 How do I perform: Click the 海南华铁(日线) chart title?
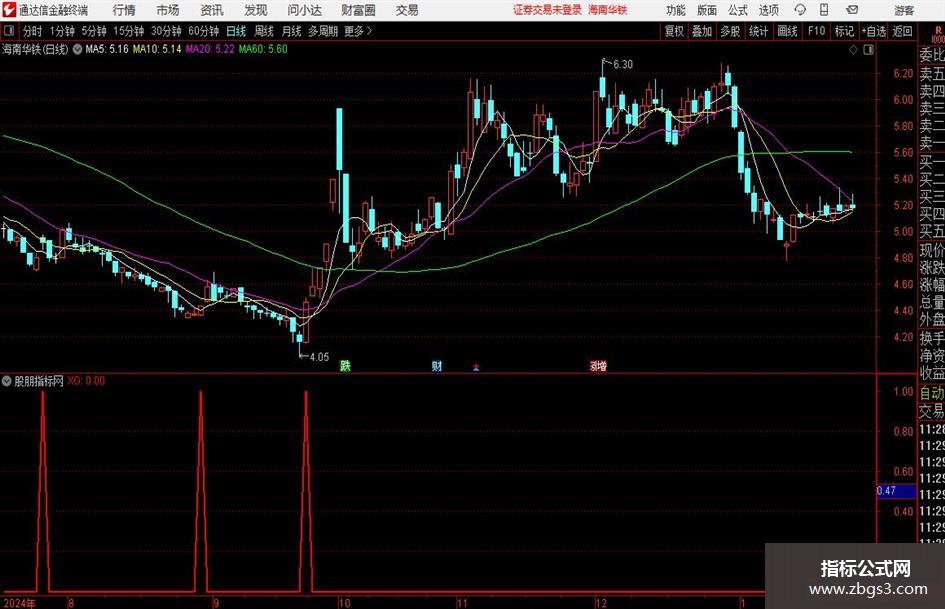(x=35, y=49)
